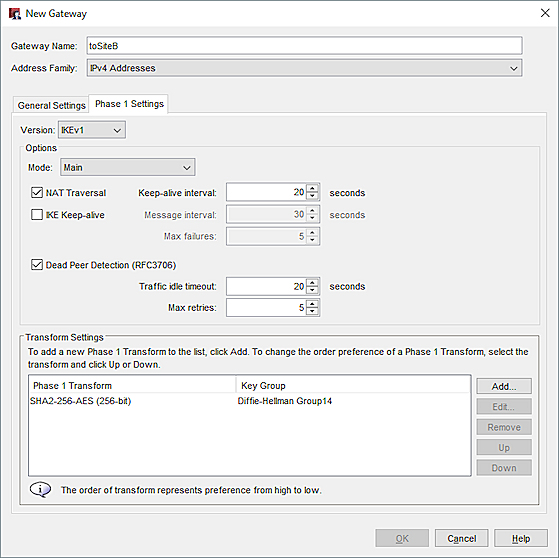Click the Up button for transform order
559x558 pixels.
[504, 447]
